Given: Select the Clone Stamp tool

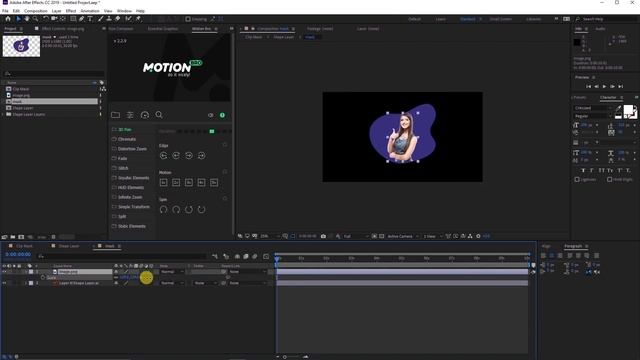Looking at the screenshot, I should [109, 19].
